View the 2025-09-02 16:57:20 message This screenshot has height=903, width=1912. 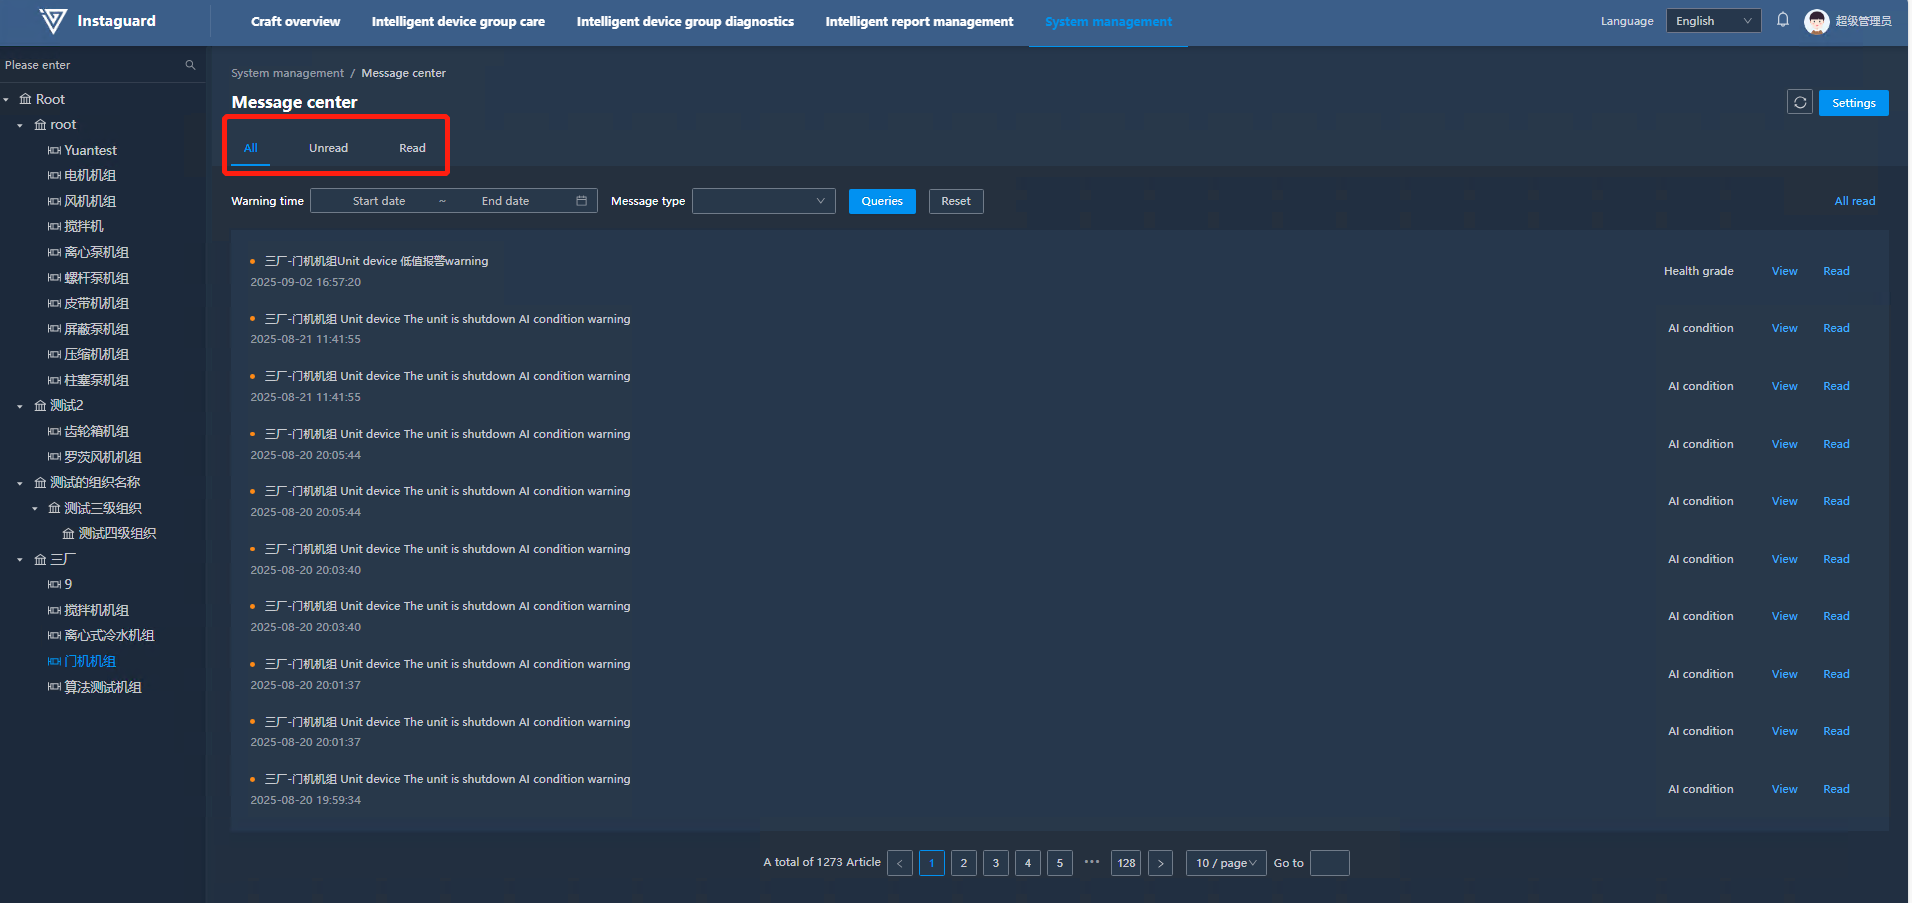pos(1784,271)
